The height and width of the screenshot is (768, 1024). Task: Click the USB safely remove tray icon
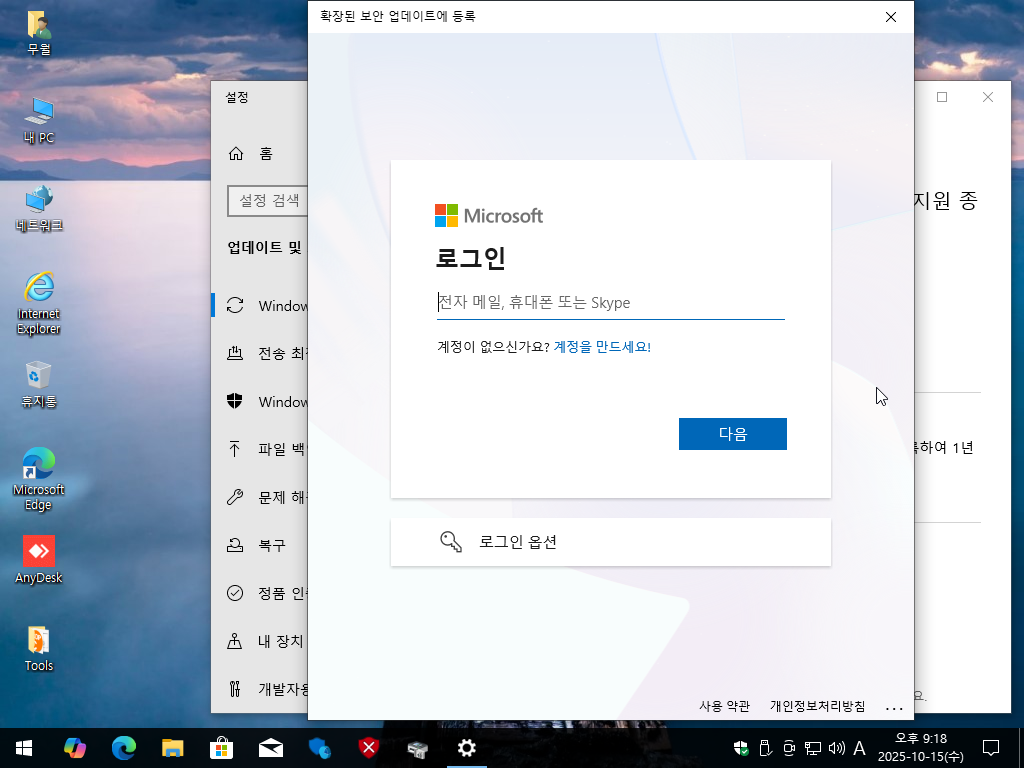pos(765,748)
